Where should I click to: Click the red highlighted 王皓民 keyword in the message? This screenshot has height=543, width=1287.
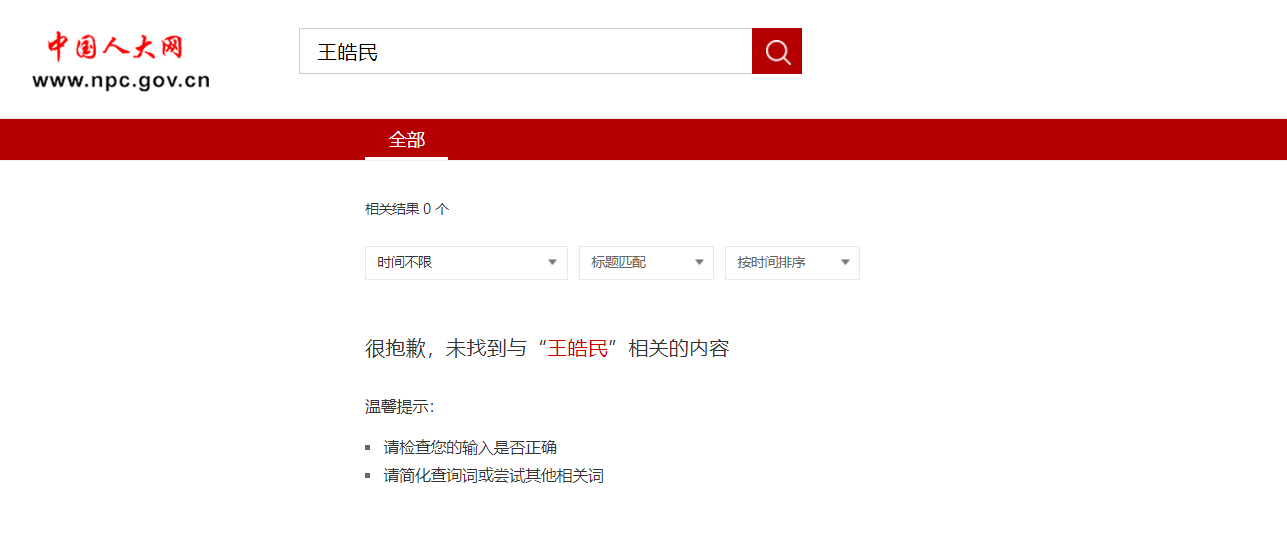point(577,349)
